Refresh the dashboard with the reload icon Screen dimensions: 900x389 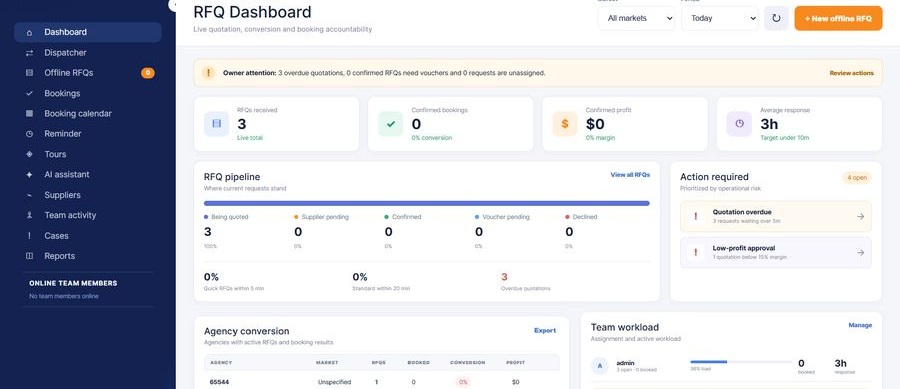coord(776,18)
